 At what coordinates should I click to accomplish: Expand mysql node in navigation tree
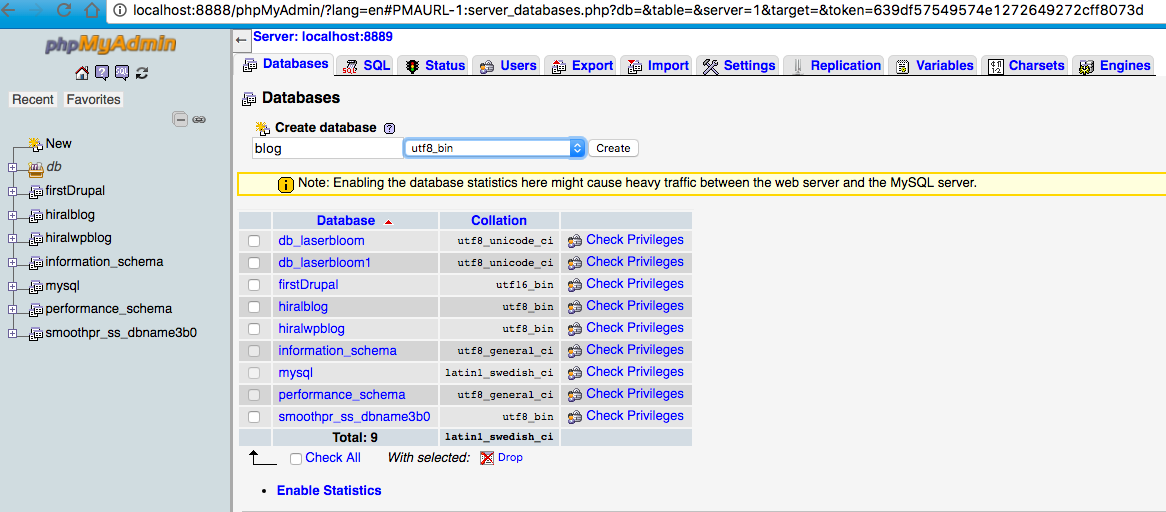click(12, 286)
